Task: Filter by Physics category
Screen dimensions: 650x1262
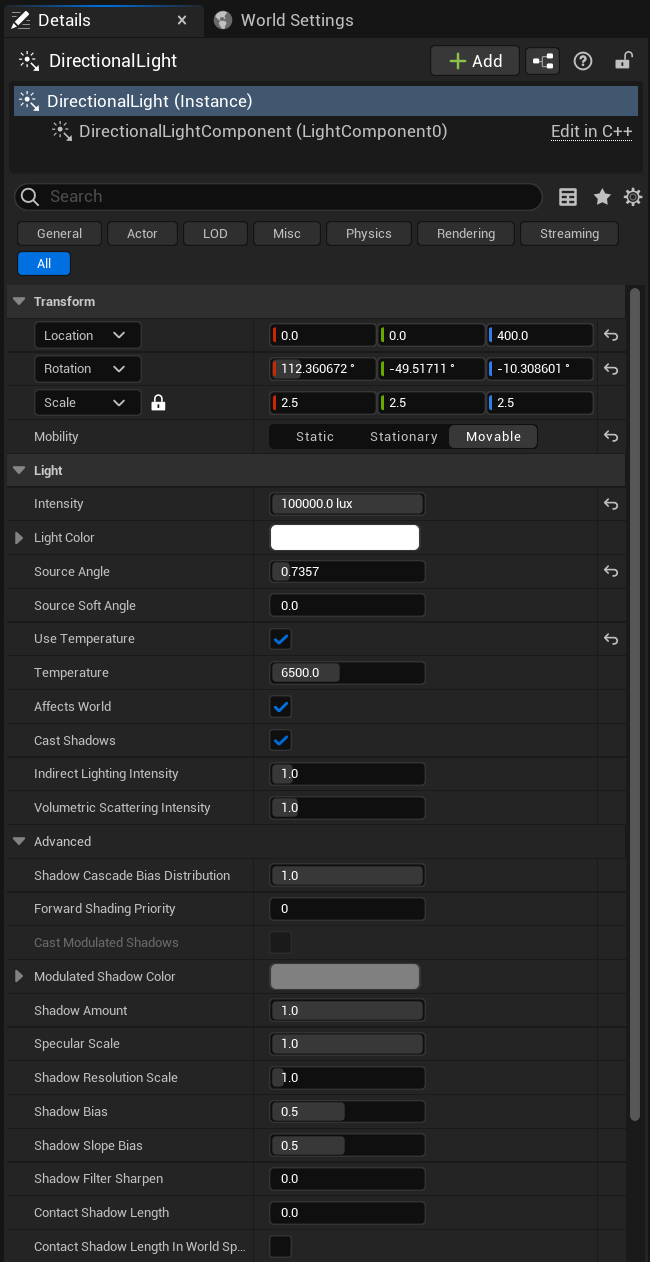Action: [x=369, y=233]
